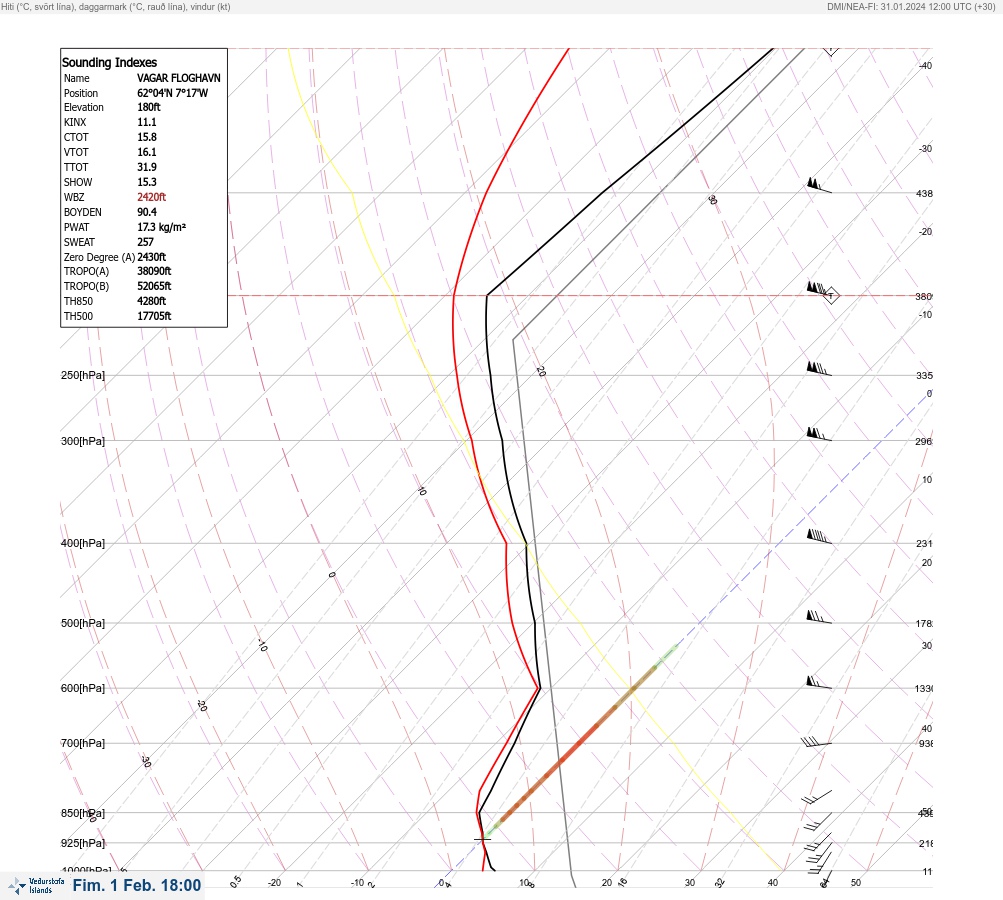1003x900 pixels.
Task: Click the wind barb at 250 hPa level
Action: [x=819, y=369]
